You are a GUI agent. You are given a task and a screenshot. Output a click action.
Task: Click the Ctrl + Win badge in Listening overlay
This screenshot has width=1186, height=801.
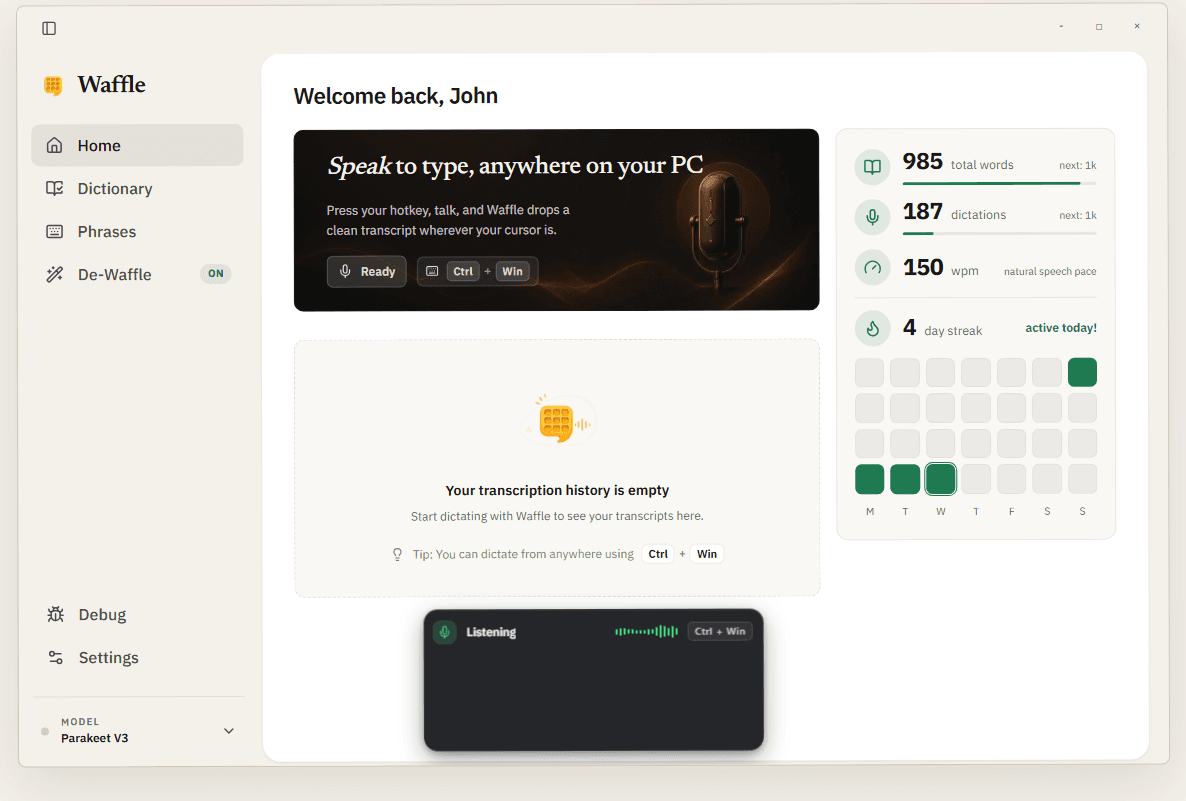coord(720,631)
